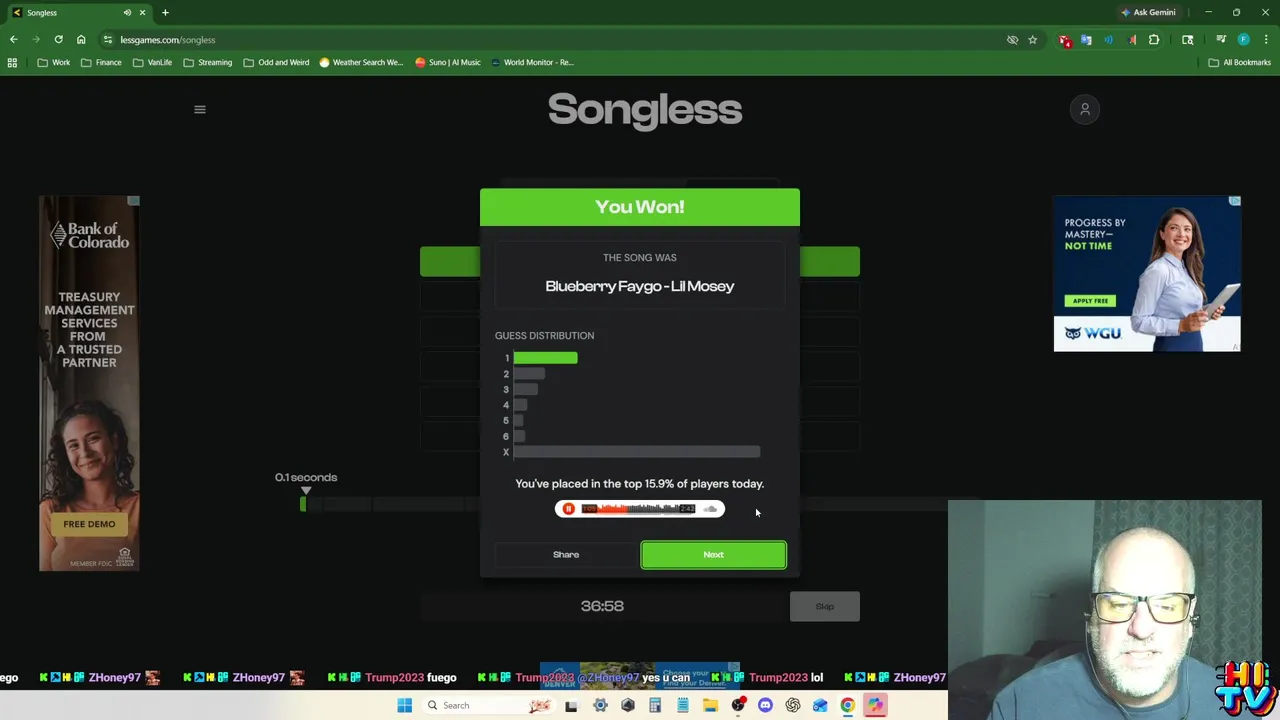Click the 36:58 countdown timer
Image resolution: width=1280 pixels, height=720 pixels.
pos(602,606)
